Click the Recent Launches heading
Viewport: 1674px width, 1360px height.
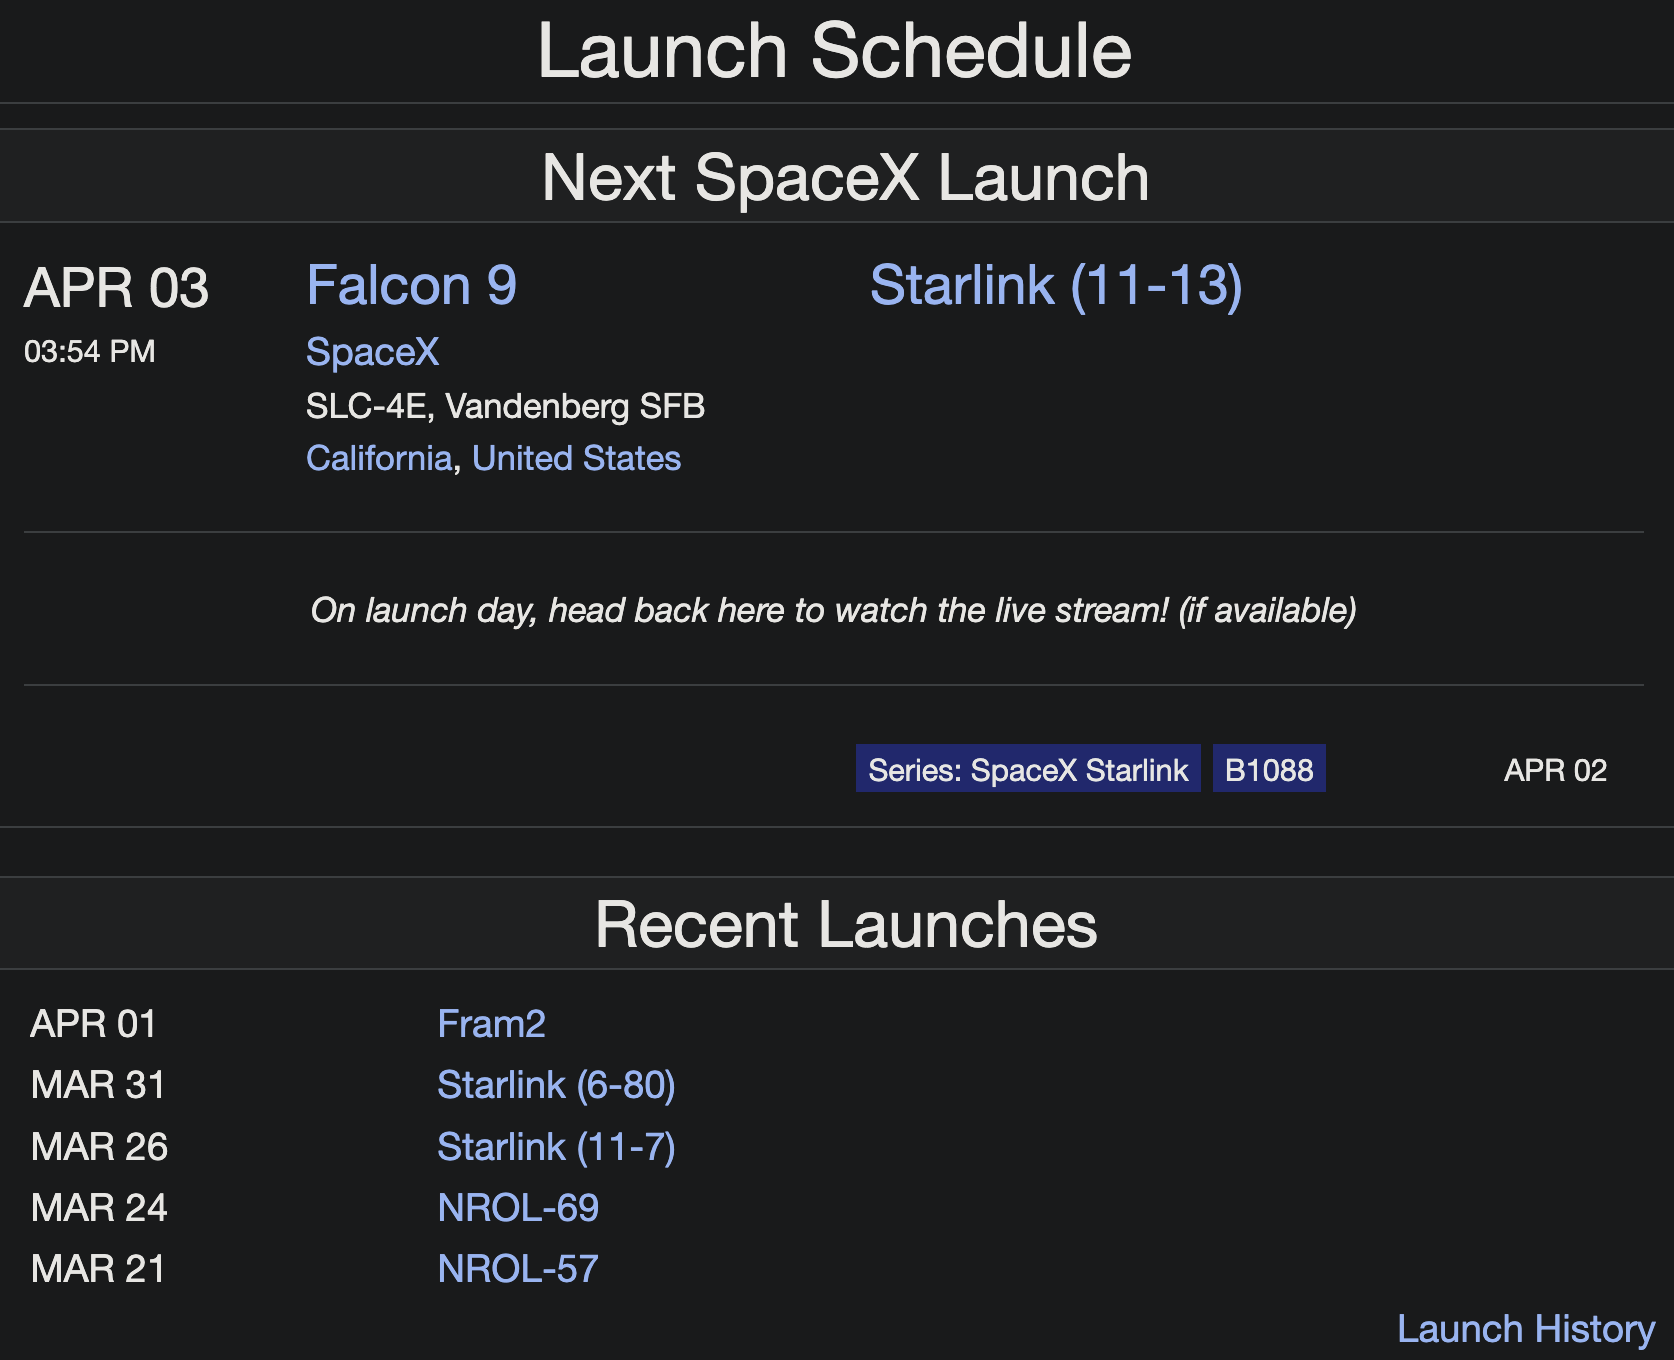coord(846,924)
